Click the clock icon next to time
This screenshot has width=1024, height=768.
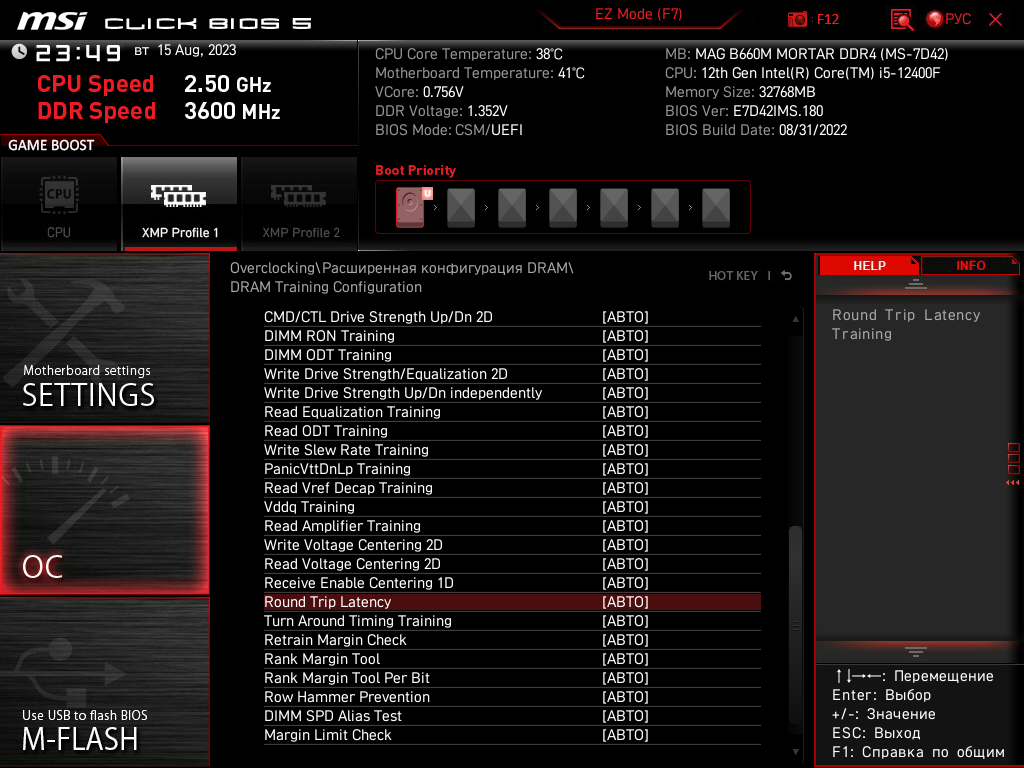tap(19, 52)
